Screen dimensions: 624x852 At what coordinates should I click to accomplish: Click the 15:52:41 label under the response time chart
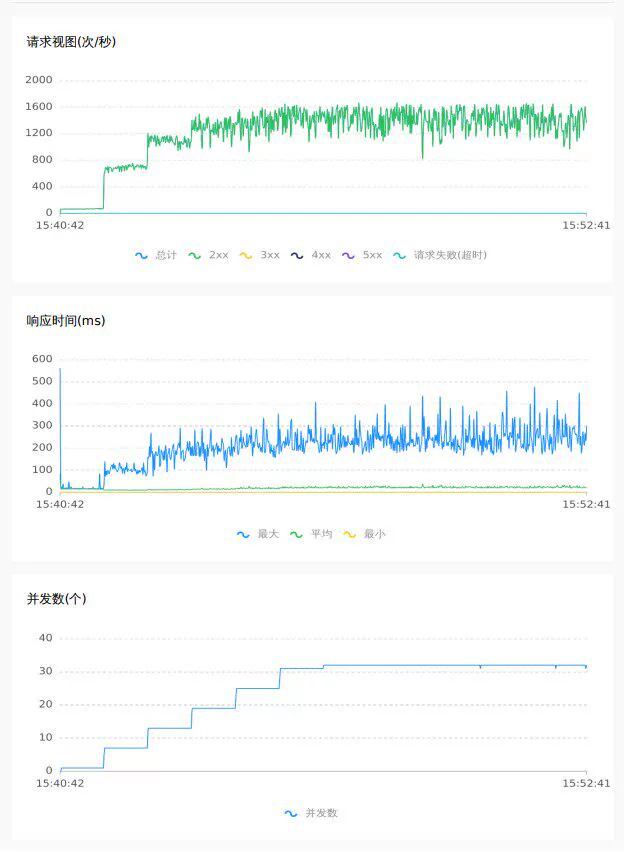point(586,505)
